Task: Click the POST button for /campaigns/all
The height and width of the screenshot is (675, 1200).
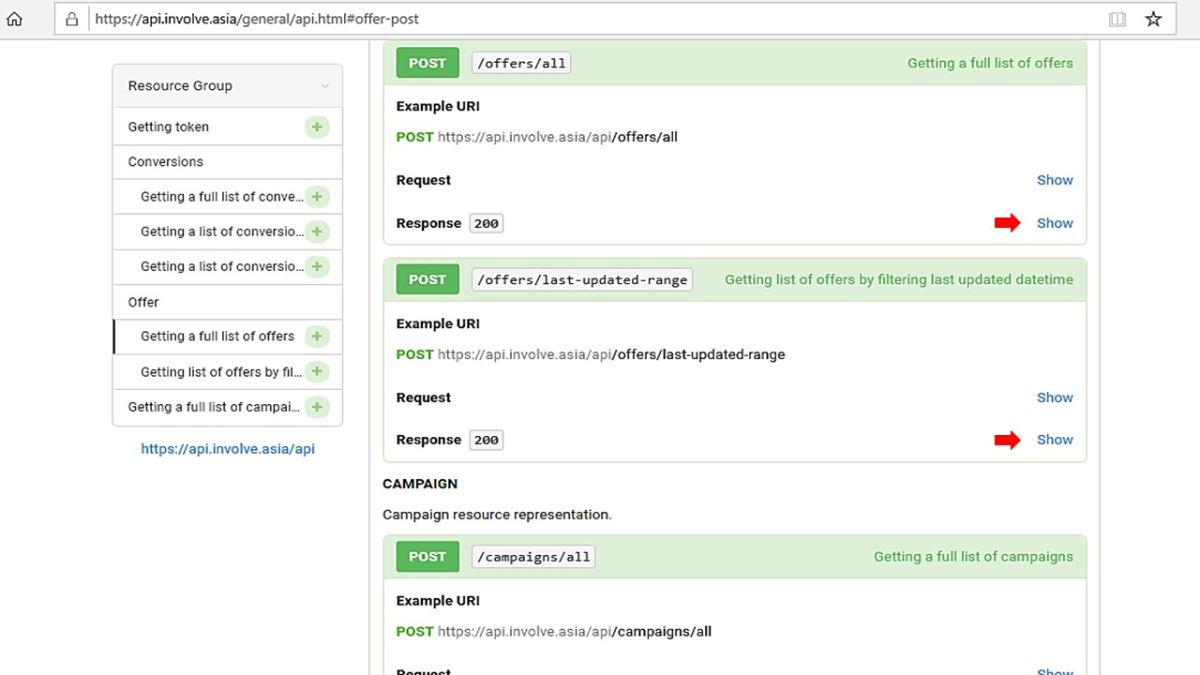Action: (427, 557)
